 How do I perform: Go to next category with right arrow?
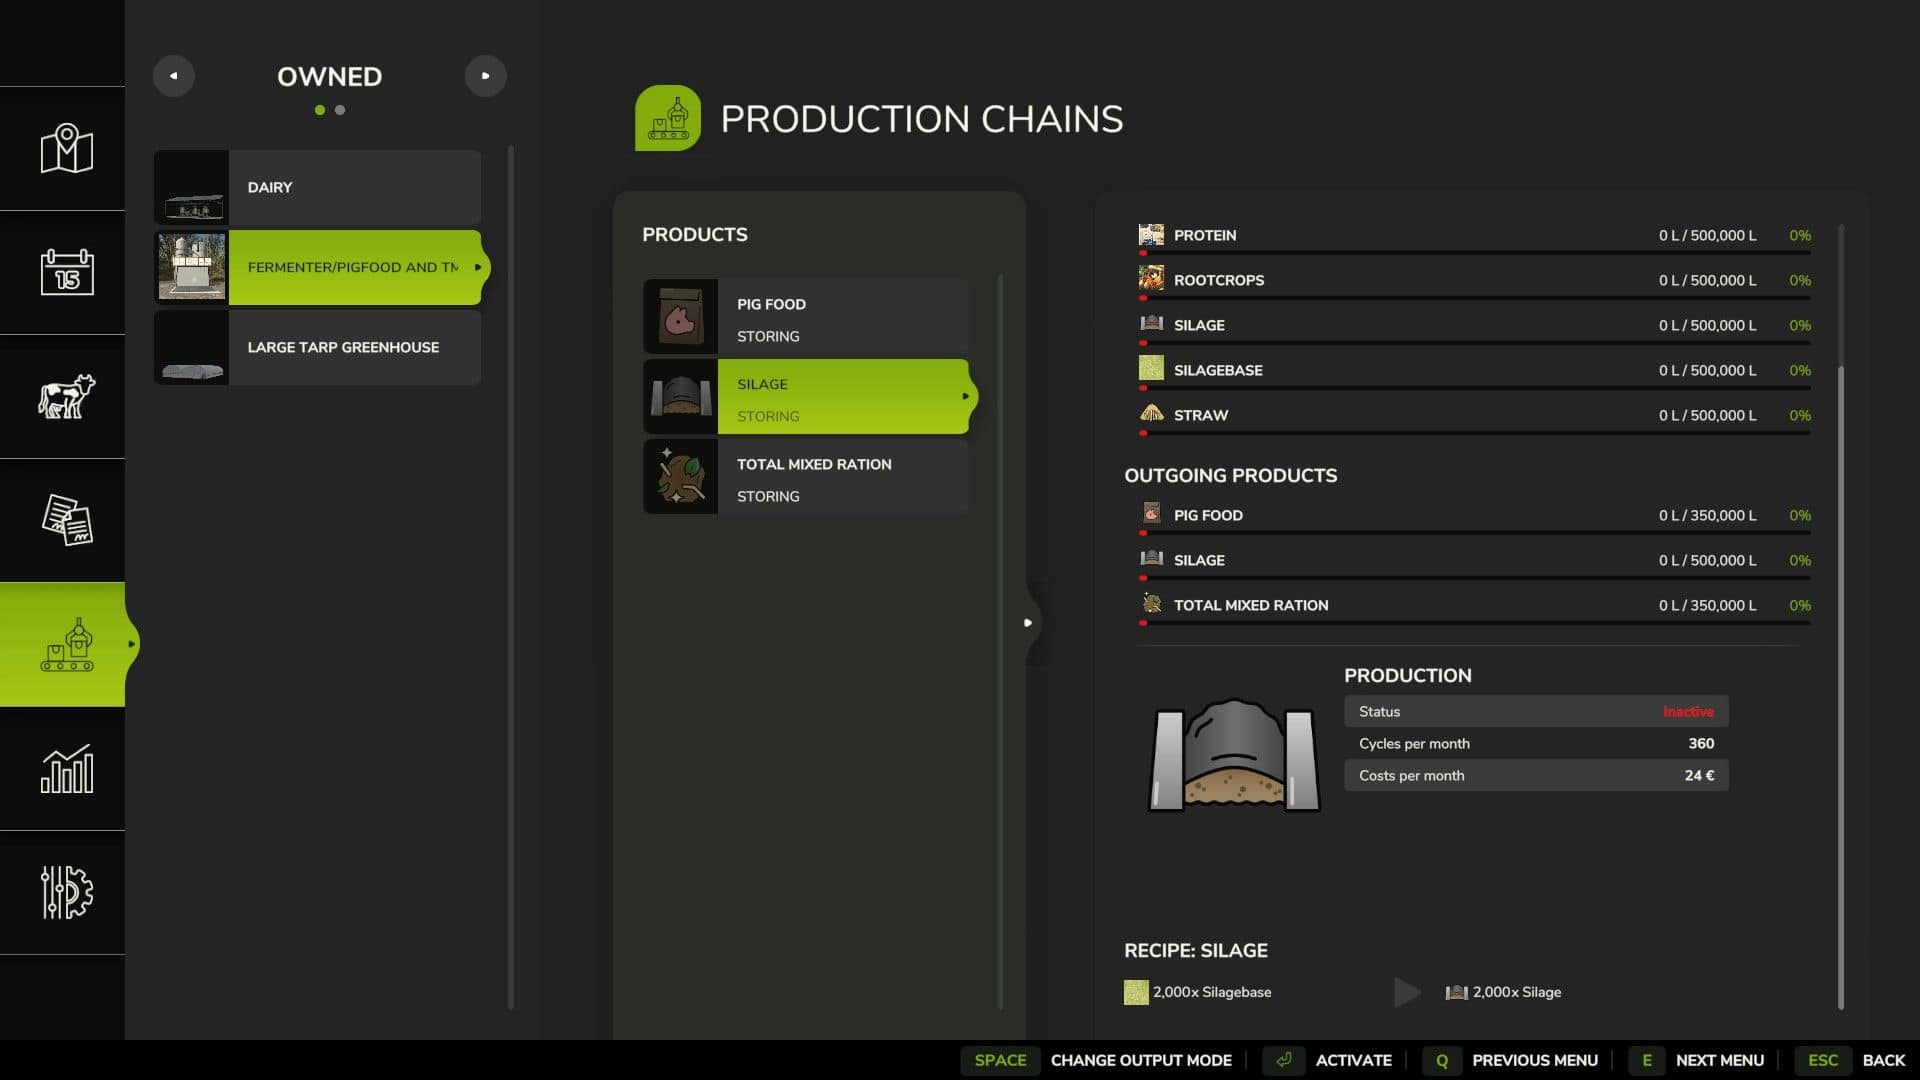pos(485,76)
